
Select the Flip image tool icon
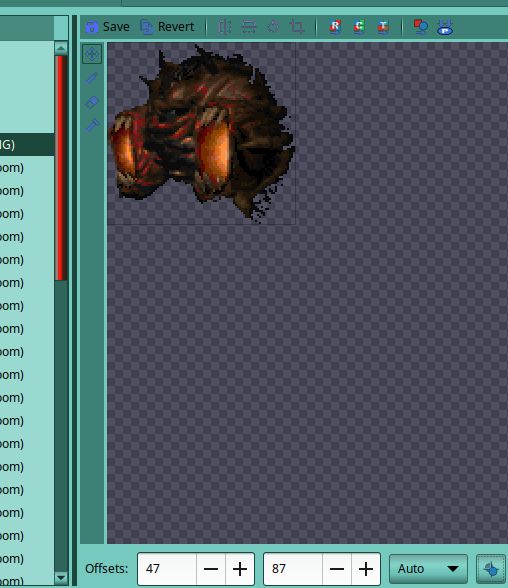coord(249,27)
